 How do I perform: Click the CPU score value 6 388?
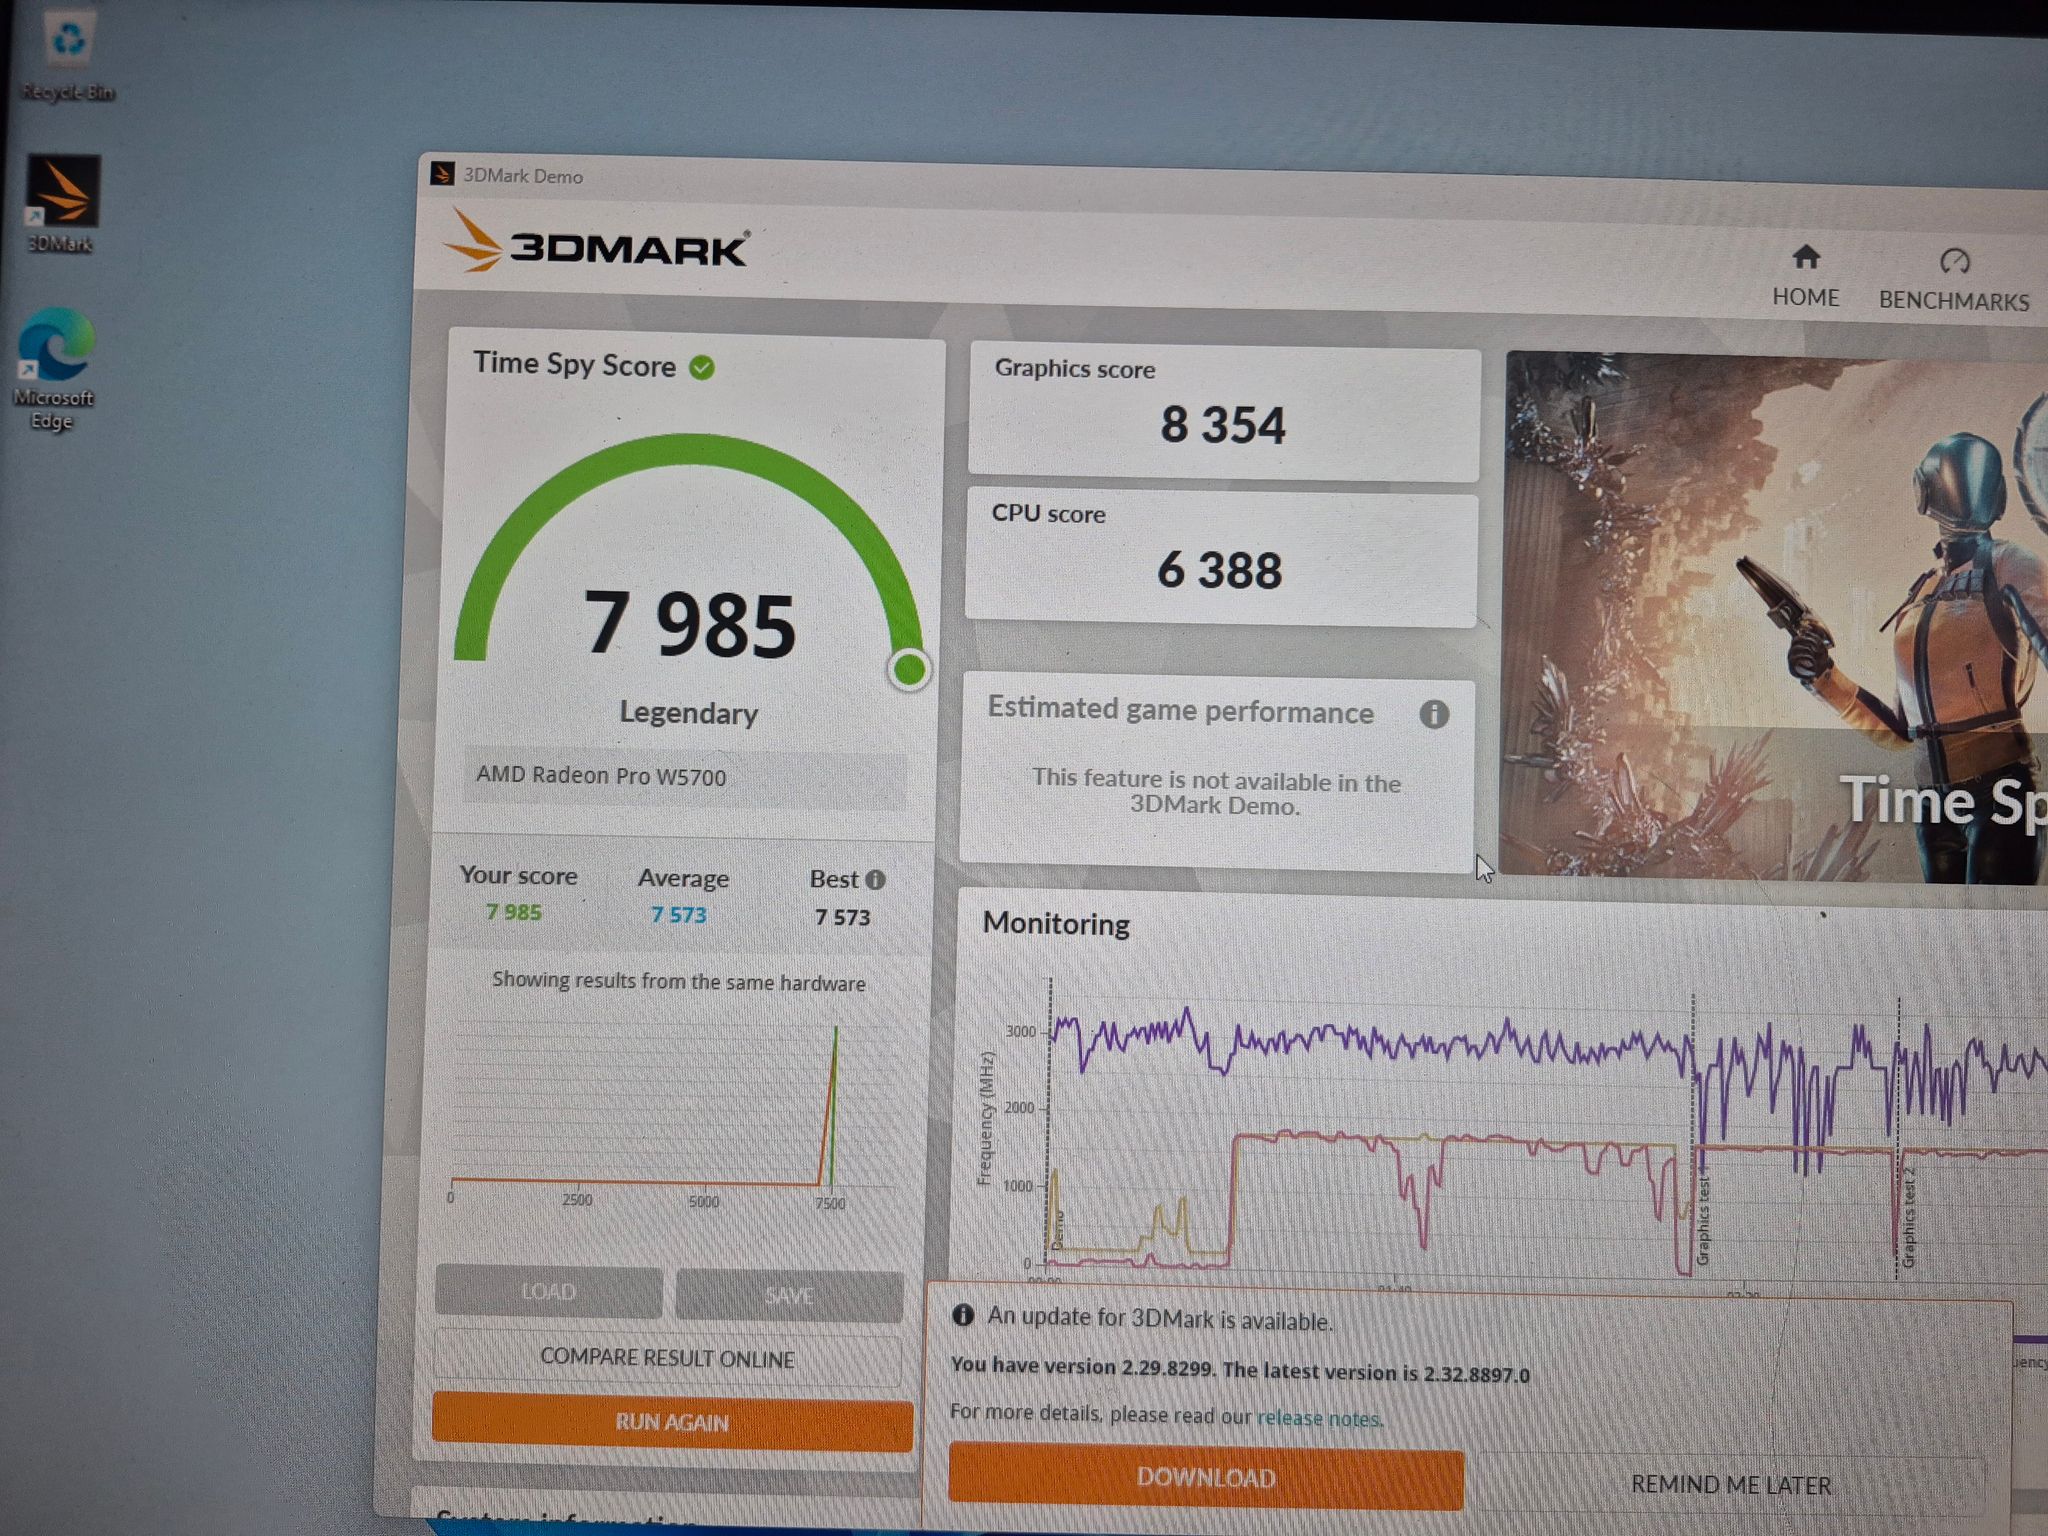pos(1219,570)
